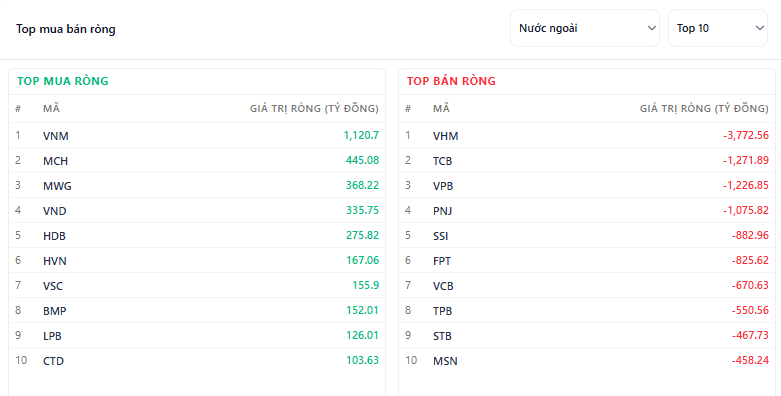
Task: Select stock code VPB
Action: tap(443, 186)
